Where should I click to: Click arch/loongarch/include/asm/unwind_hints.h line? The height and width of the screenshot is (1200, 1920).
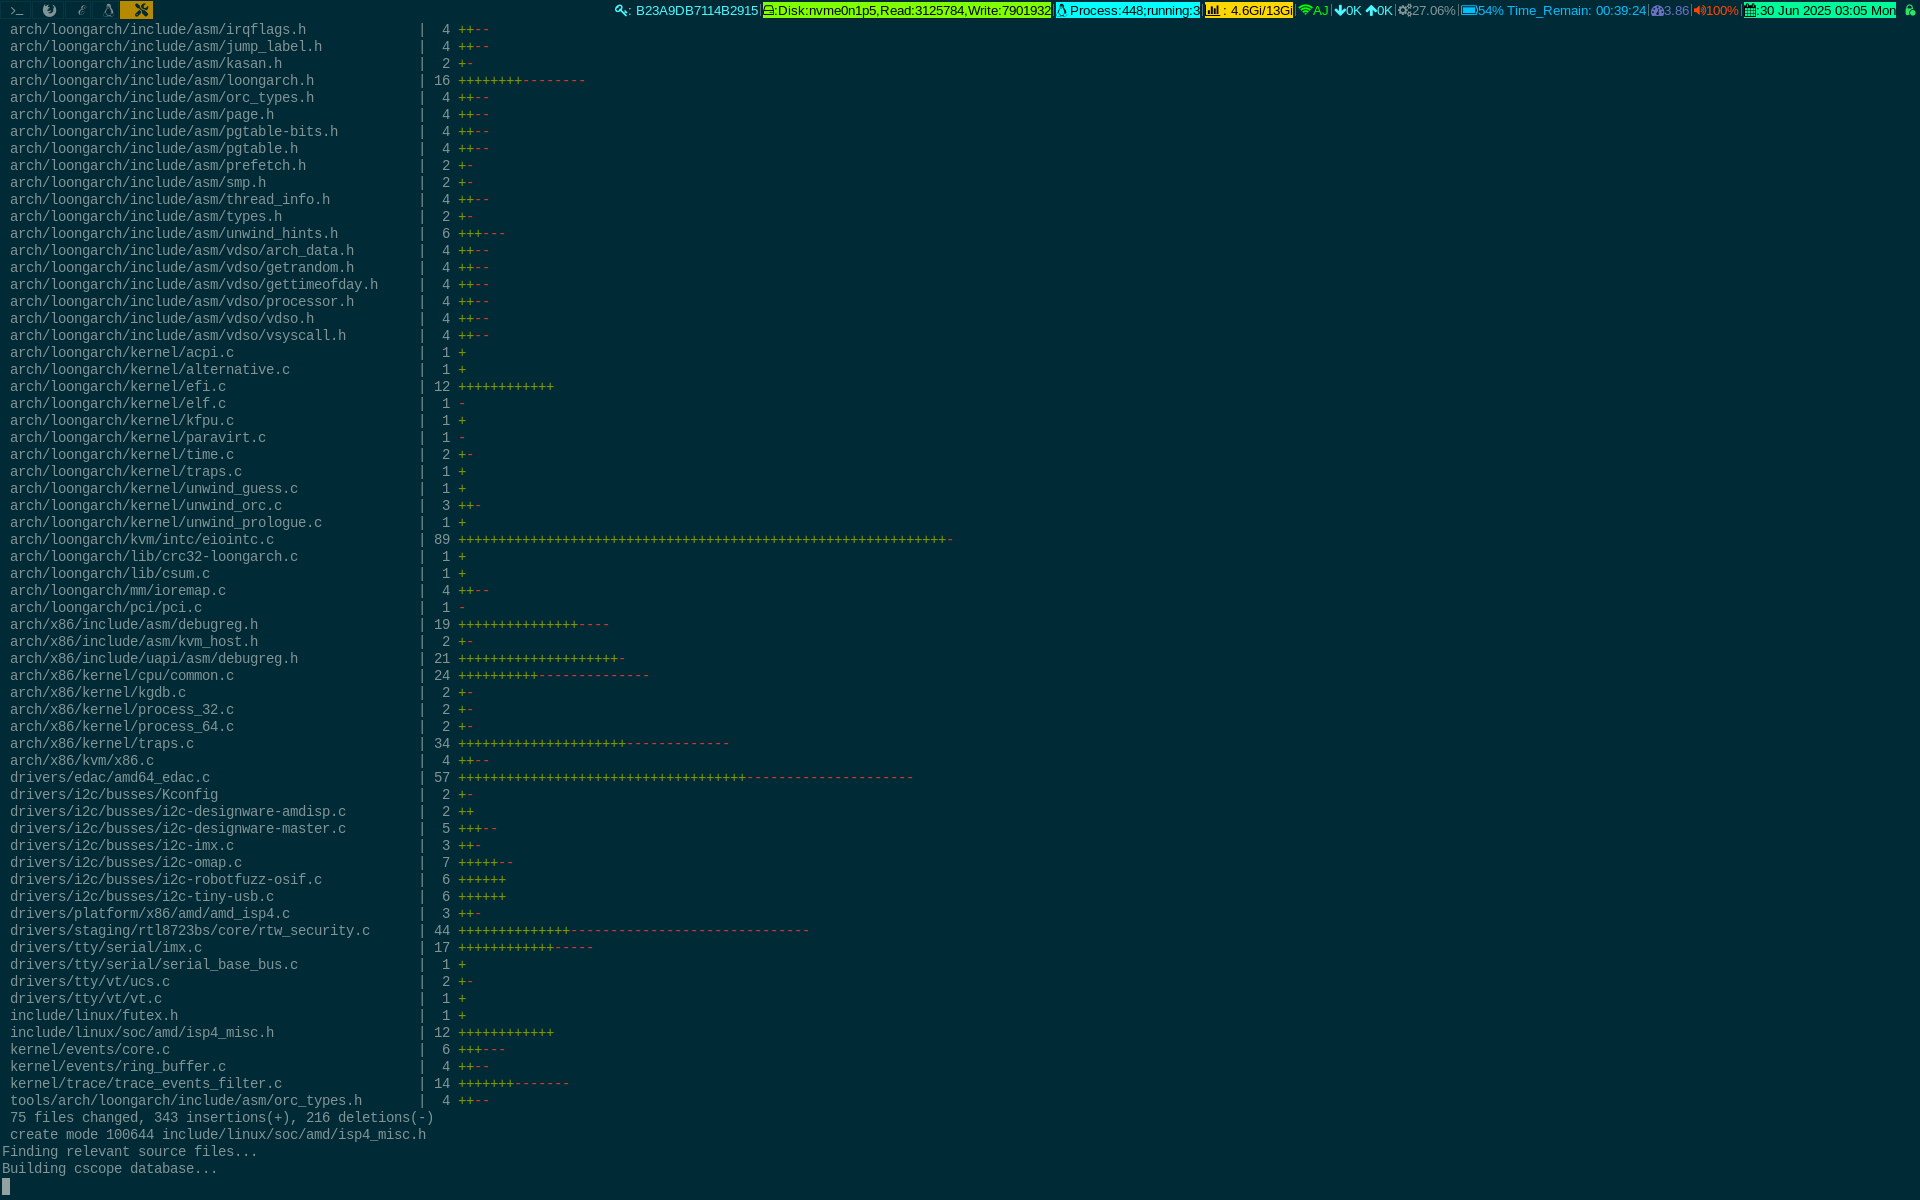tap(258, 234)
